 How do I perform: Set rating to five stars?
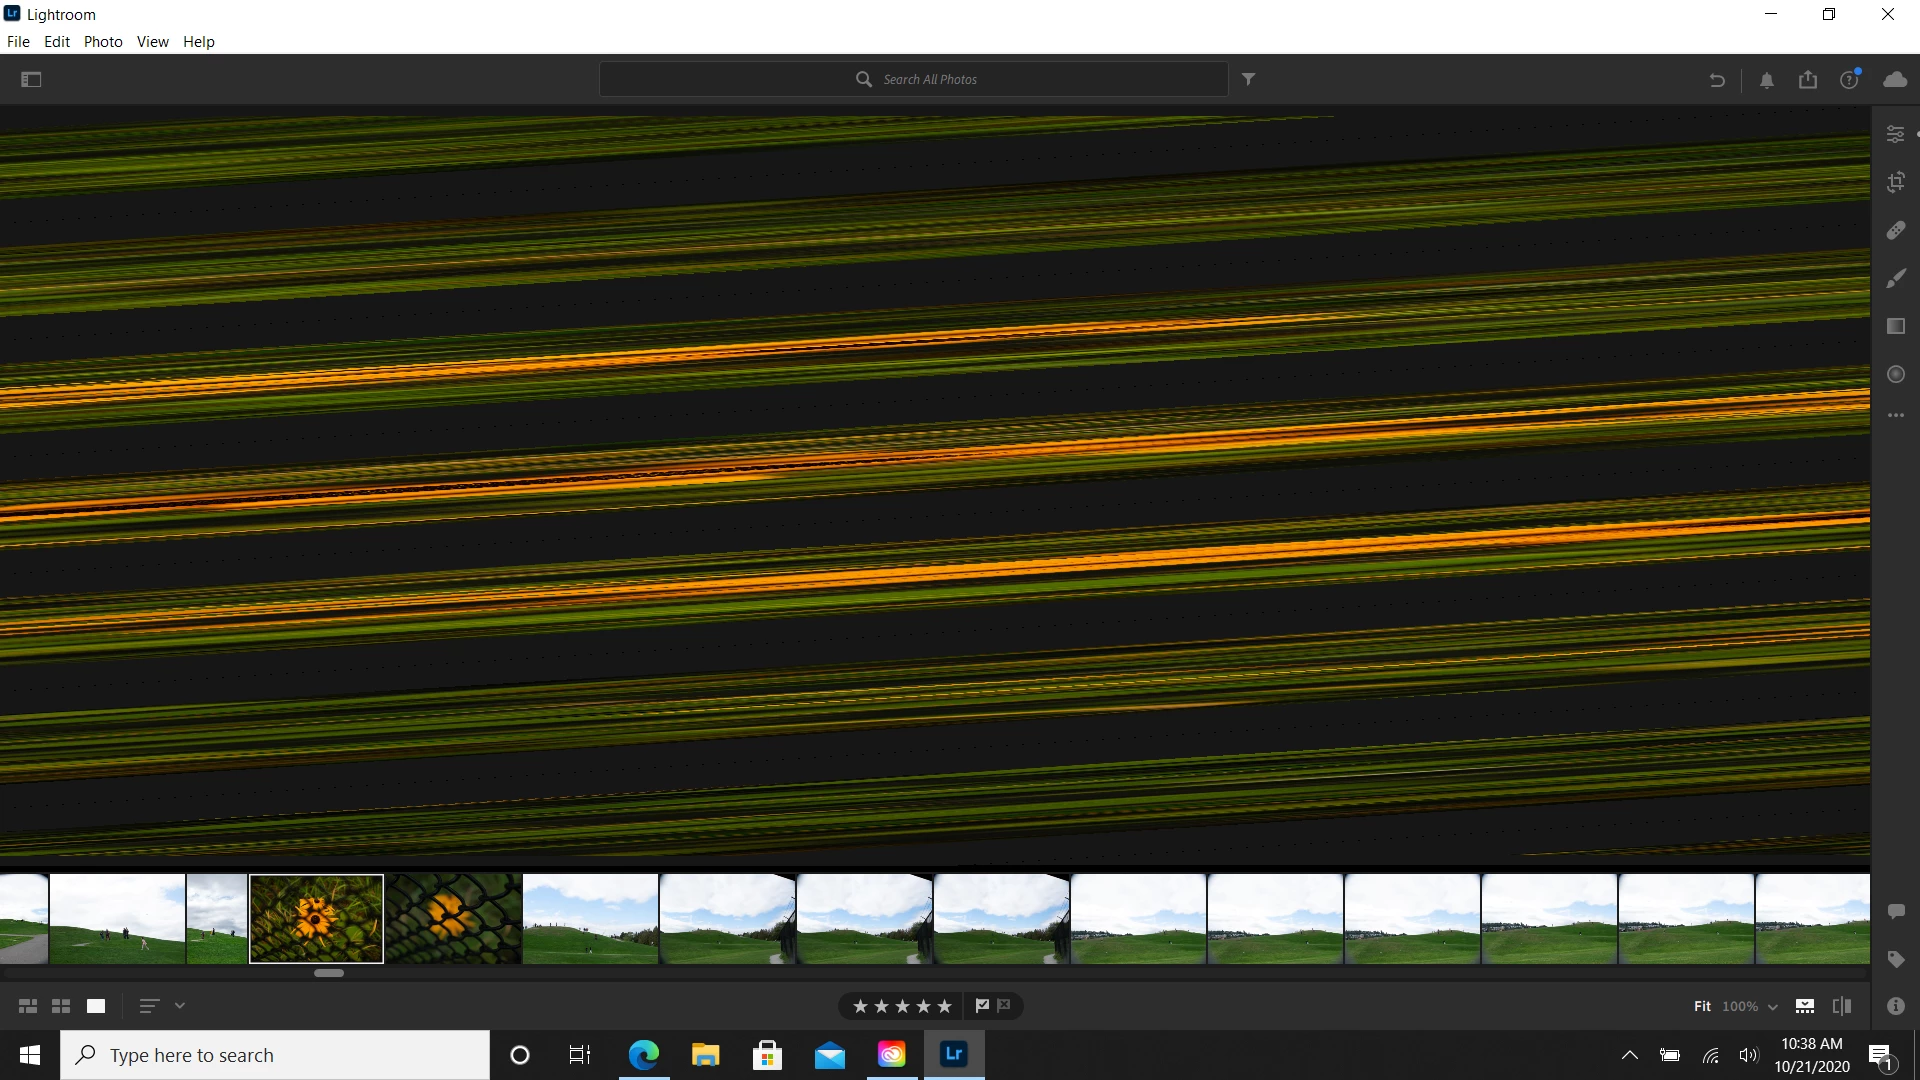pyautogui.click(x=944, y=1006)
